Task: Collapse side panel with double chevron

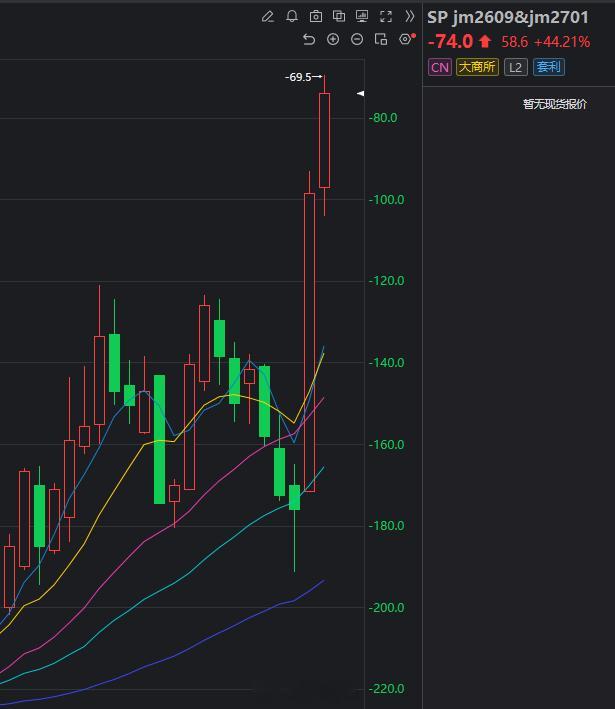Action: click(409, 17)
